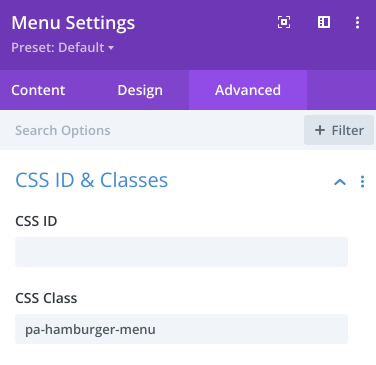The height and width of the screenshot is (365, 376).
Task: Open CSS ID & Classes section options dots
Action: coord(362,182)
